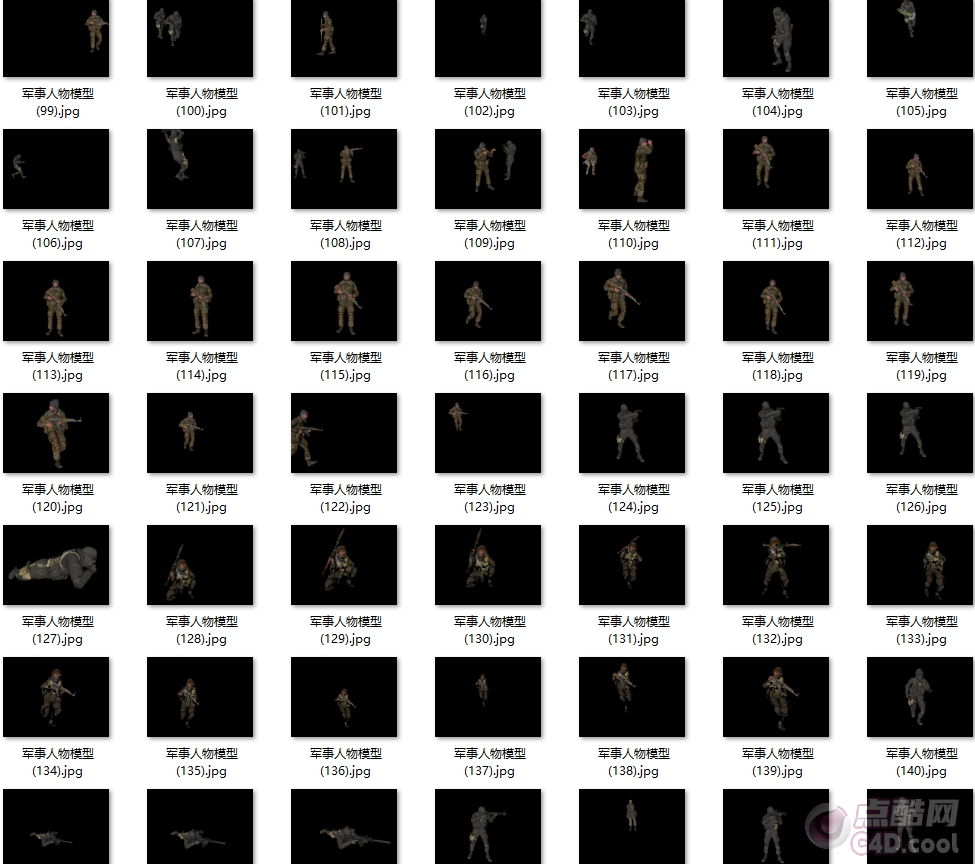This screenshot has height=868, width=975.
Task: Select thumbnail of 军事人物模型 (110).jpg
Action: [x=632, y=169]
